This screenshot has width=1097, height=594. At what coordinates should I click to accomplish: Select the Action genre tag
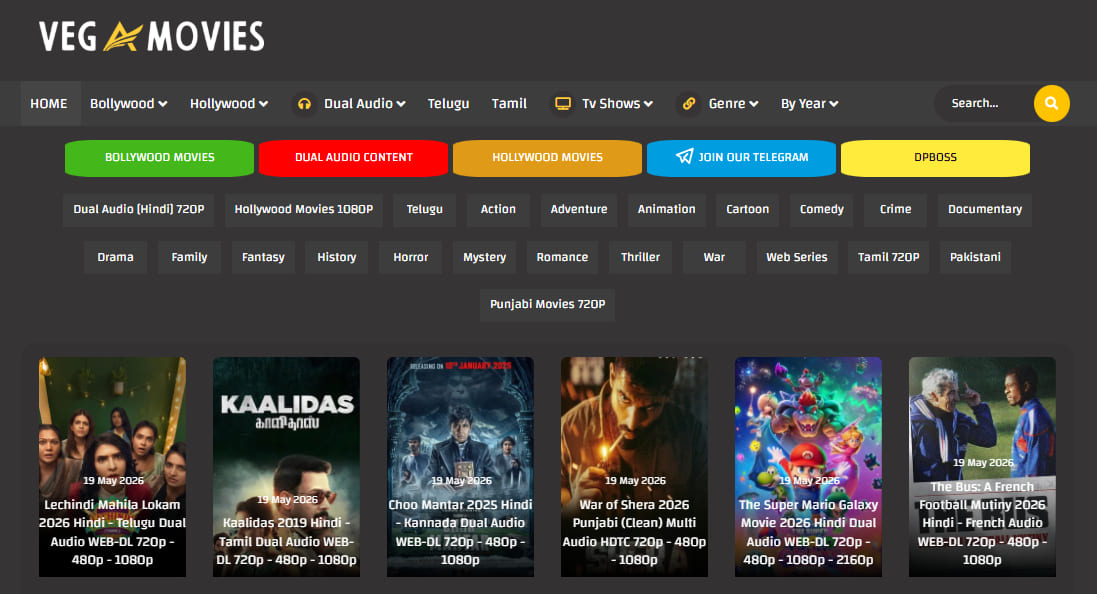point(498,210)
